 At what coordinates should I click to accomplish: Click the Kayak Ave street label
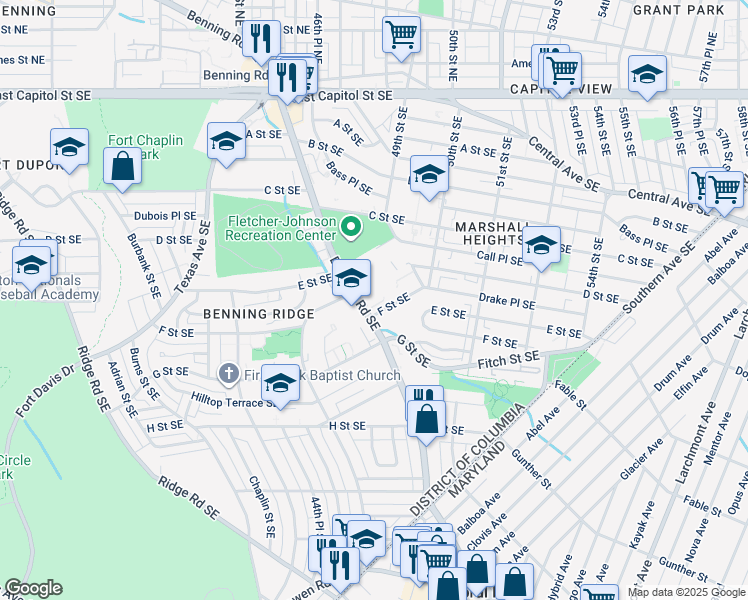642,524
